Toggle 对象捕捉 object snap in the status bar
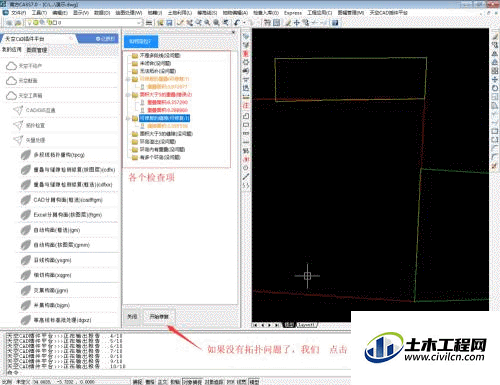 pyautogui.click(x=192, y=382)
